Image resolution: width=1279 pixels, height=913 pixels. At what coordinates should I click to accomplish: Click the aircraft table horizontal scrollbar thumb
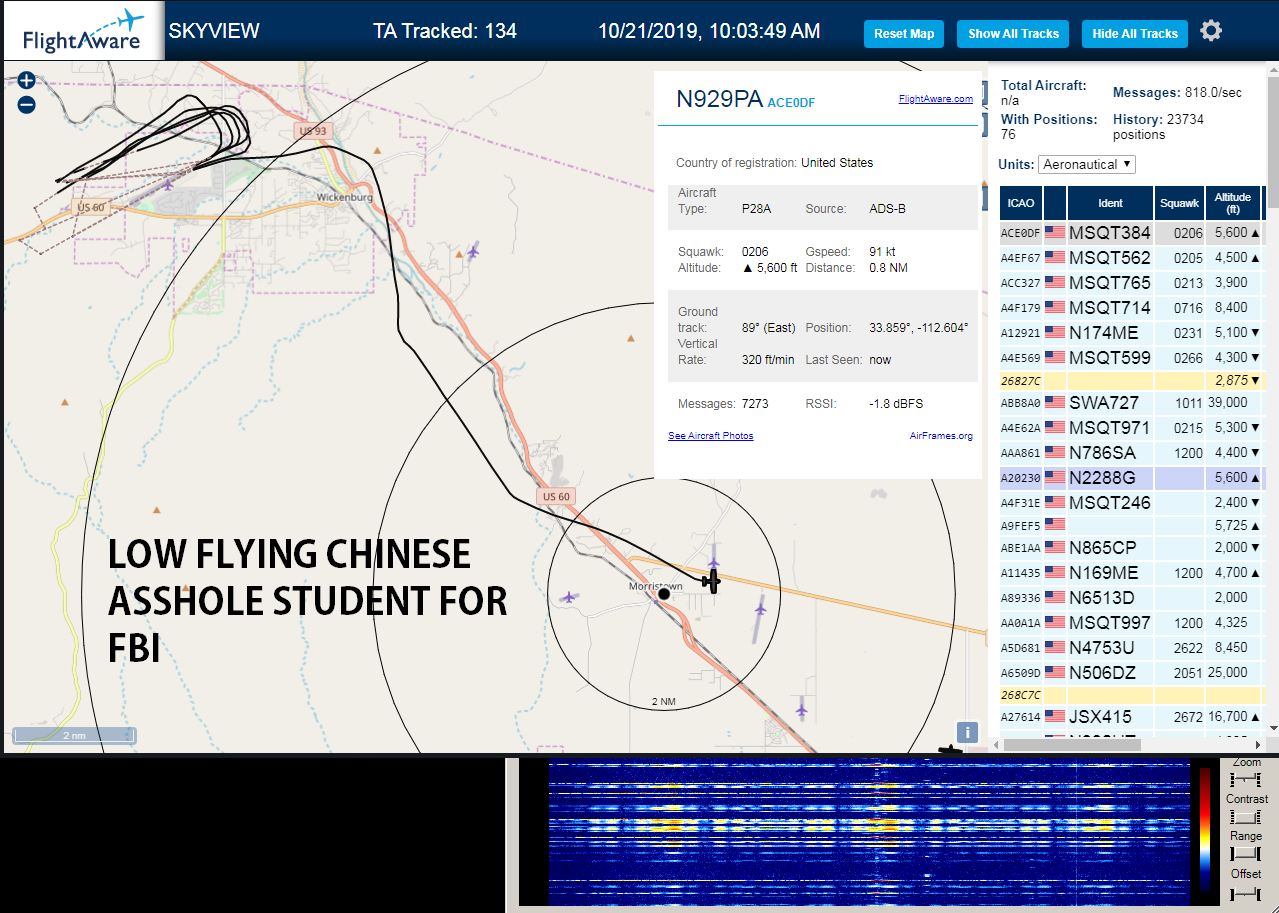[1071, 745]
